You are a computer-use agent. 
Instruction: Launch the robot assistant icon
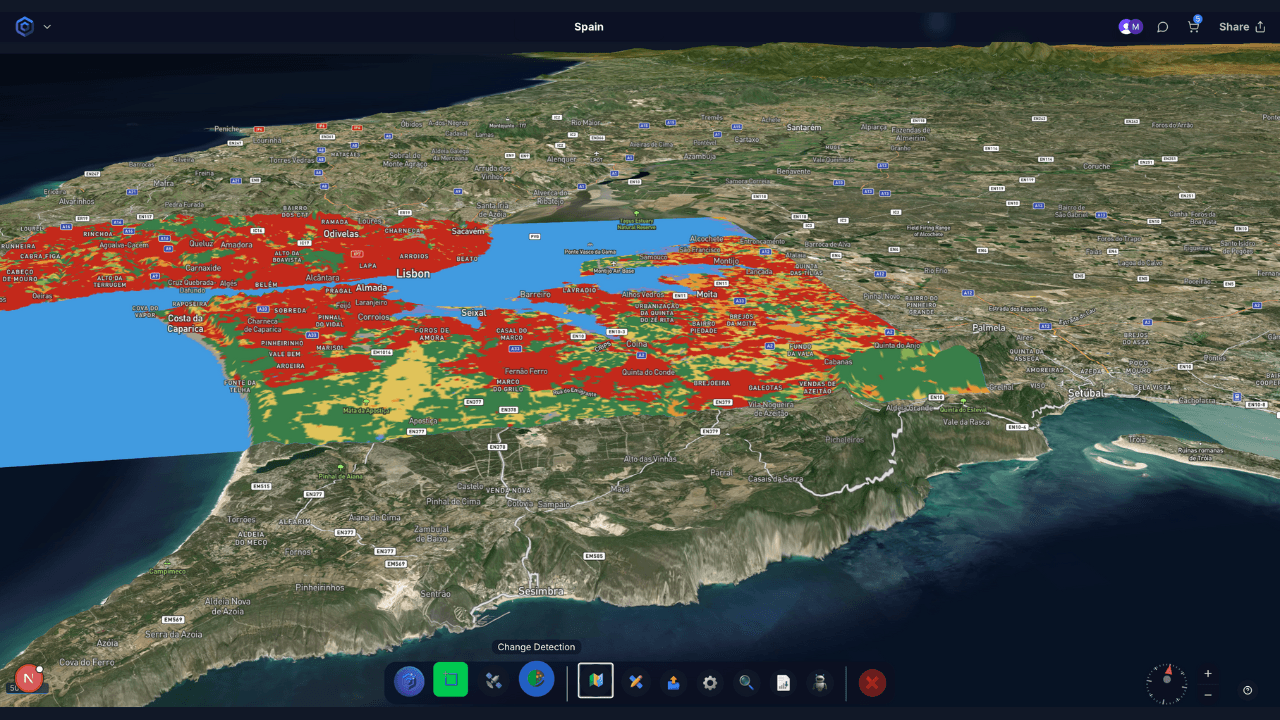[x=820, y=682]
